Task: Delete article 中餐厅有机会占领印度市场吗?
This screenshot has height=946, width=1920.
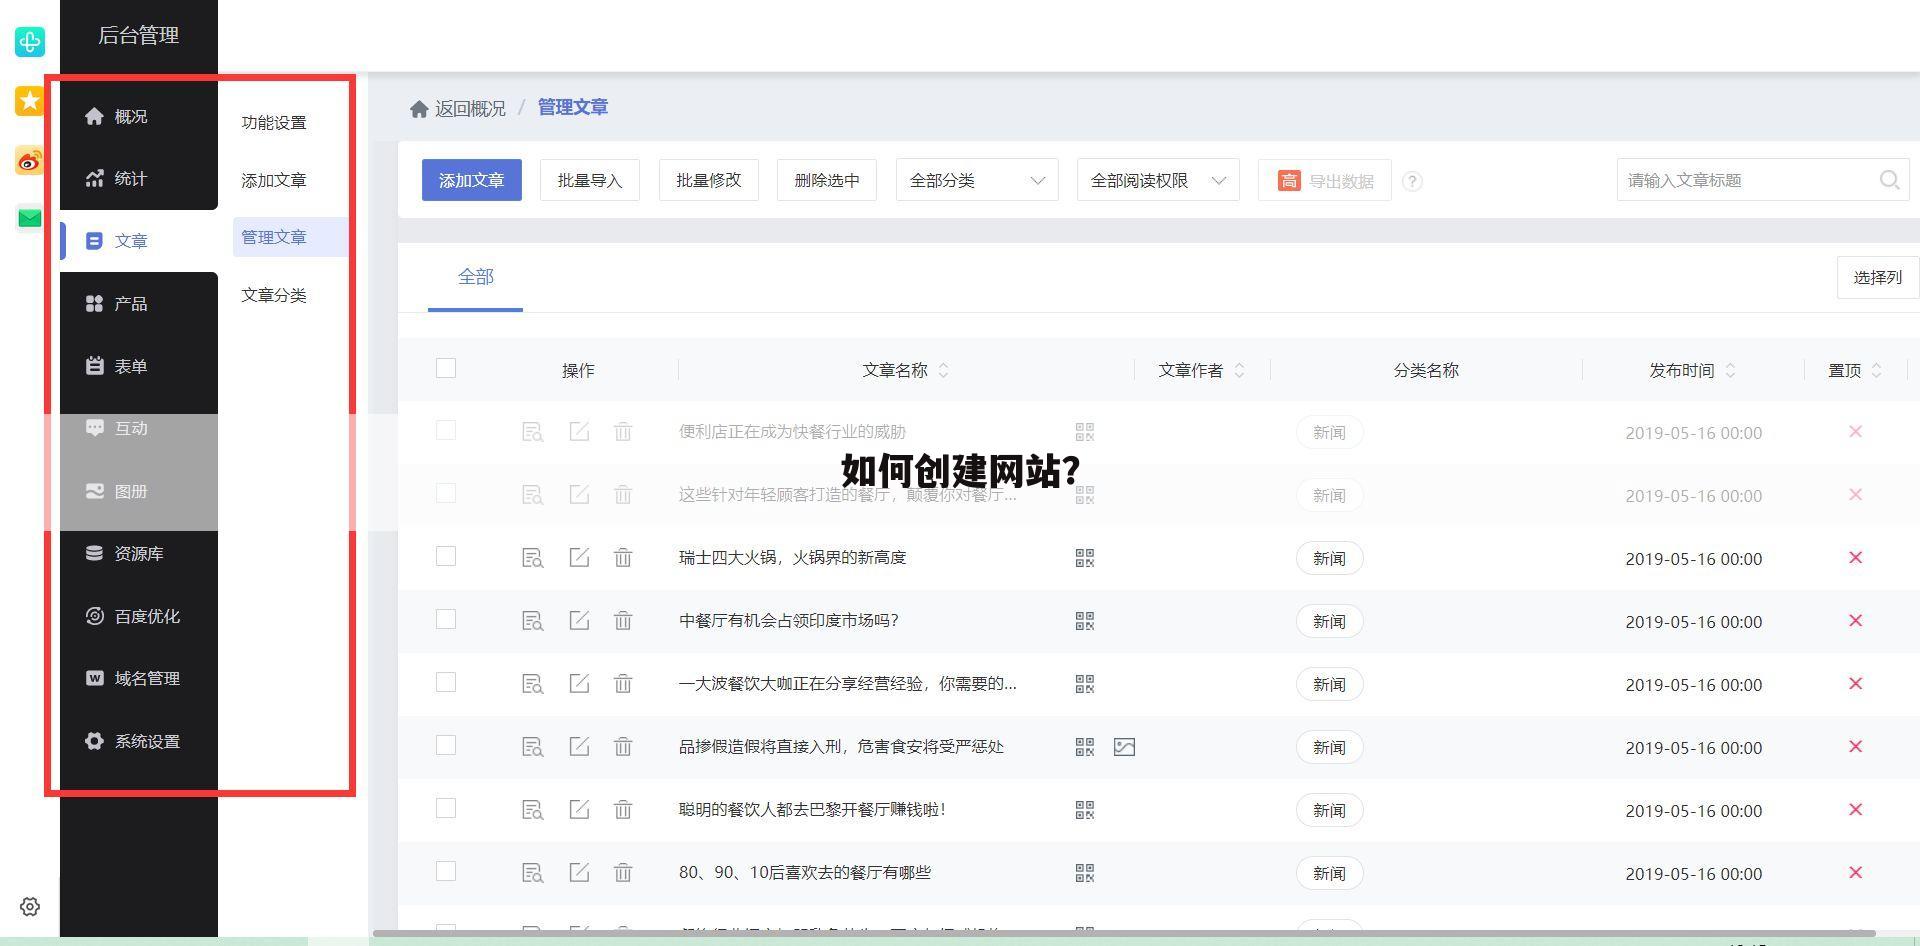Action: [623, 621]
